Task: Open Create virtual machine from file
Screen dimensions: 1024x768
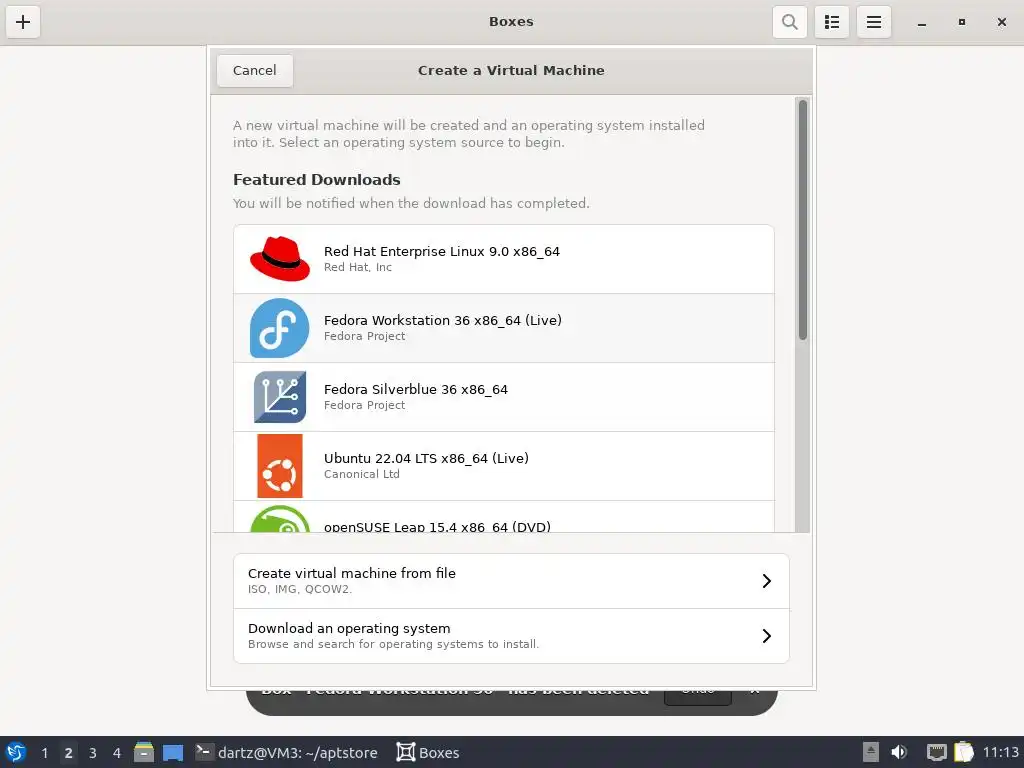Action: [x=511, y=581]
